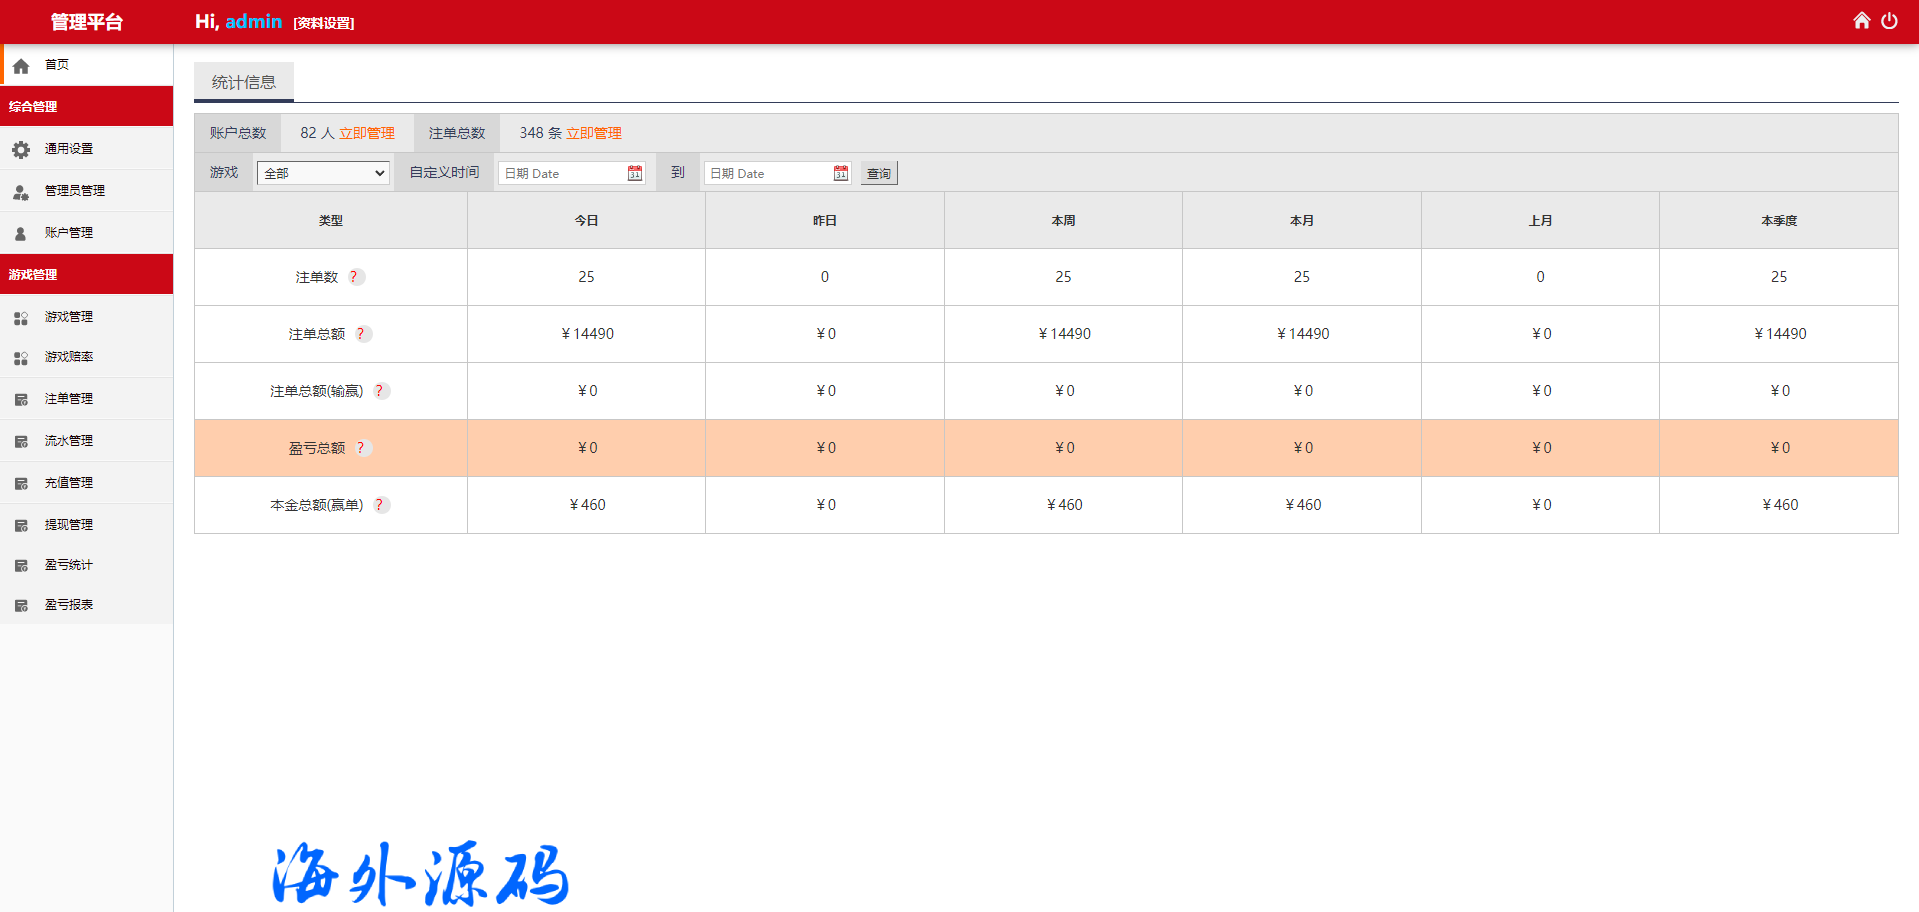Click 立即管理 link next to 82 人

pyautogui.click(x=366, y=133)
